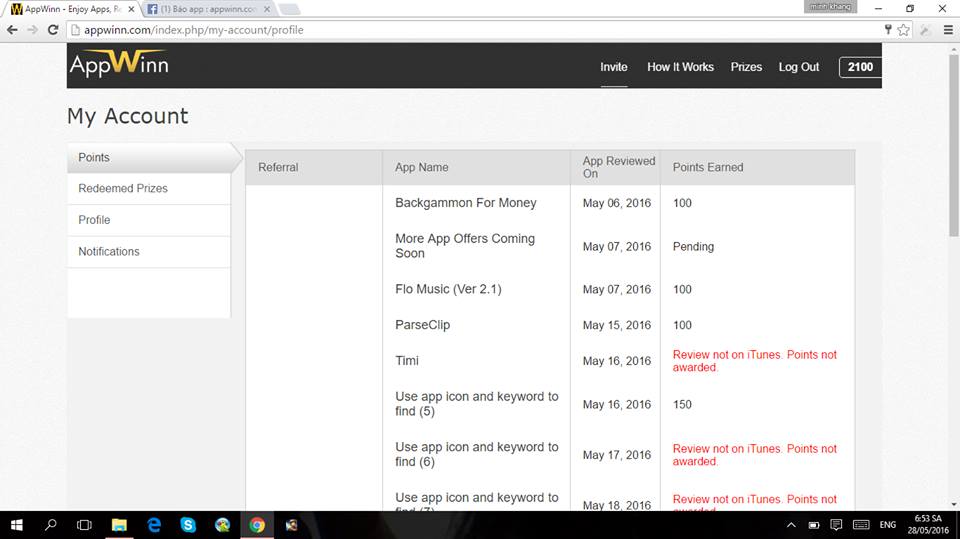Close the AppWinn browser tab
The image size is (960, 539).
click(131, 9)
